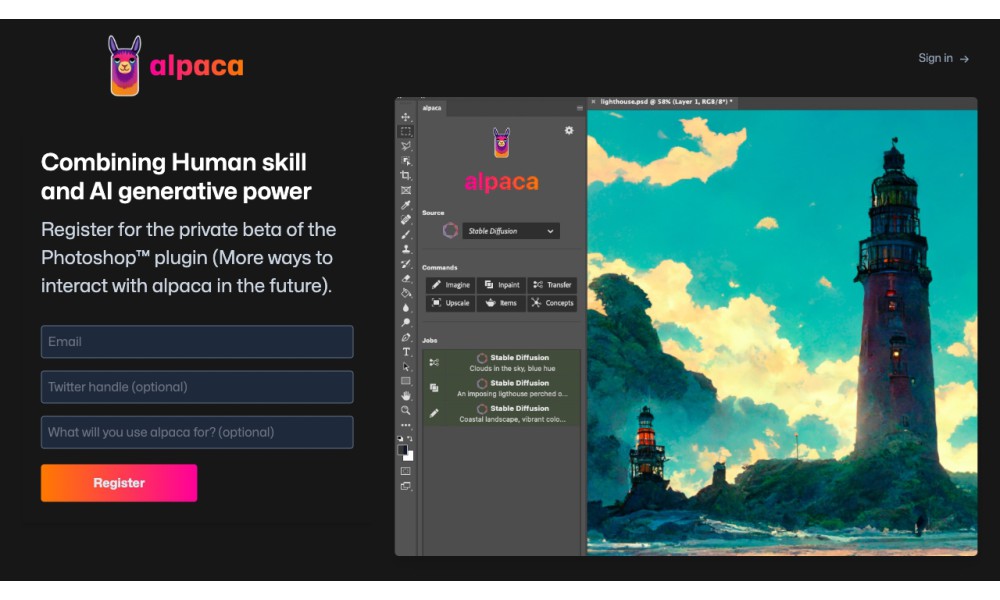The width and height of the screenshot is (1000, 600).
Task: Click the Sign in link
Action: (943, 58)
